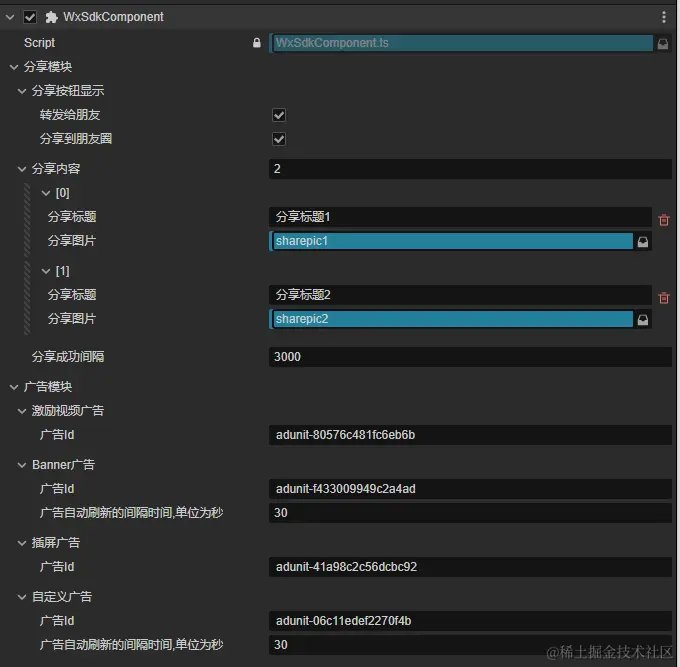Image resolution: width=680 pixels, height=667 pixels.
Task: Click the lock icon next to Script
Action: pos(257,43)
